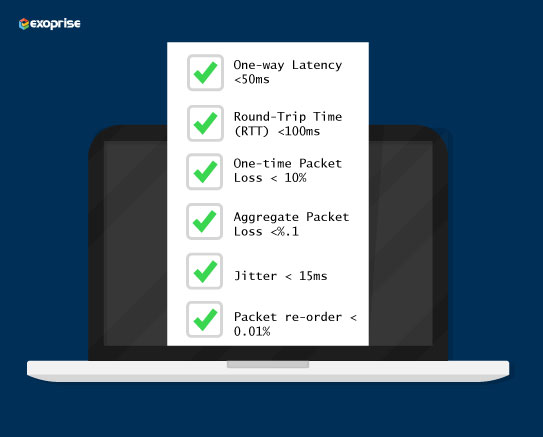Click the laptop's trackpad notch
This screenshot has height=437, width=543.
click(x=268, y=364)
